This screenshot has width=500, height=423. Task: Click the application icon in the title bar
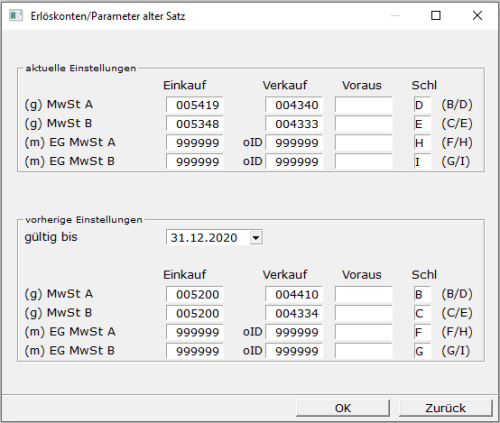coord(16,16)
